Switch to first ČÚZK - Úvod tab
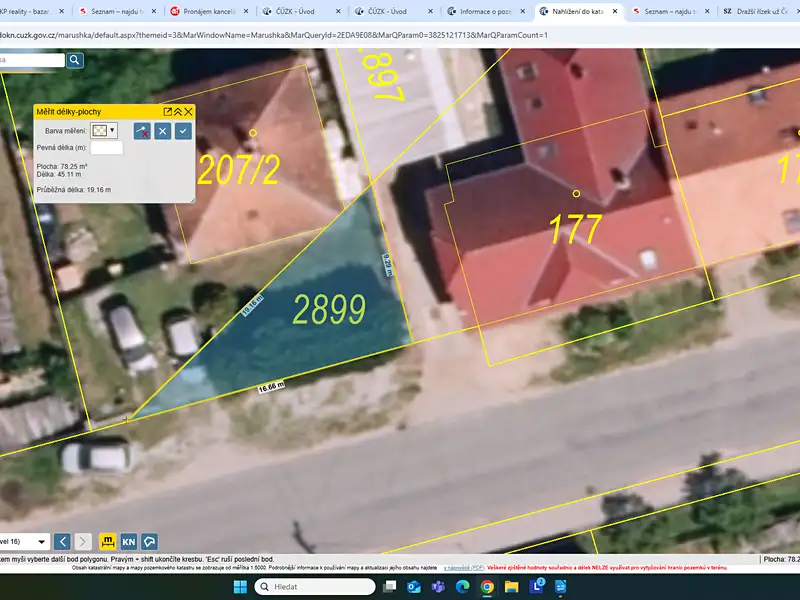The width and height of the screenshot is (800, 600). point(302,11)
